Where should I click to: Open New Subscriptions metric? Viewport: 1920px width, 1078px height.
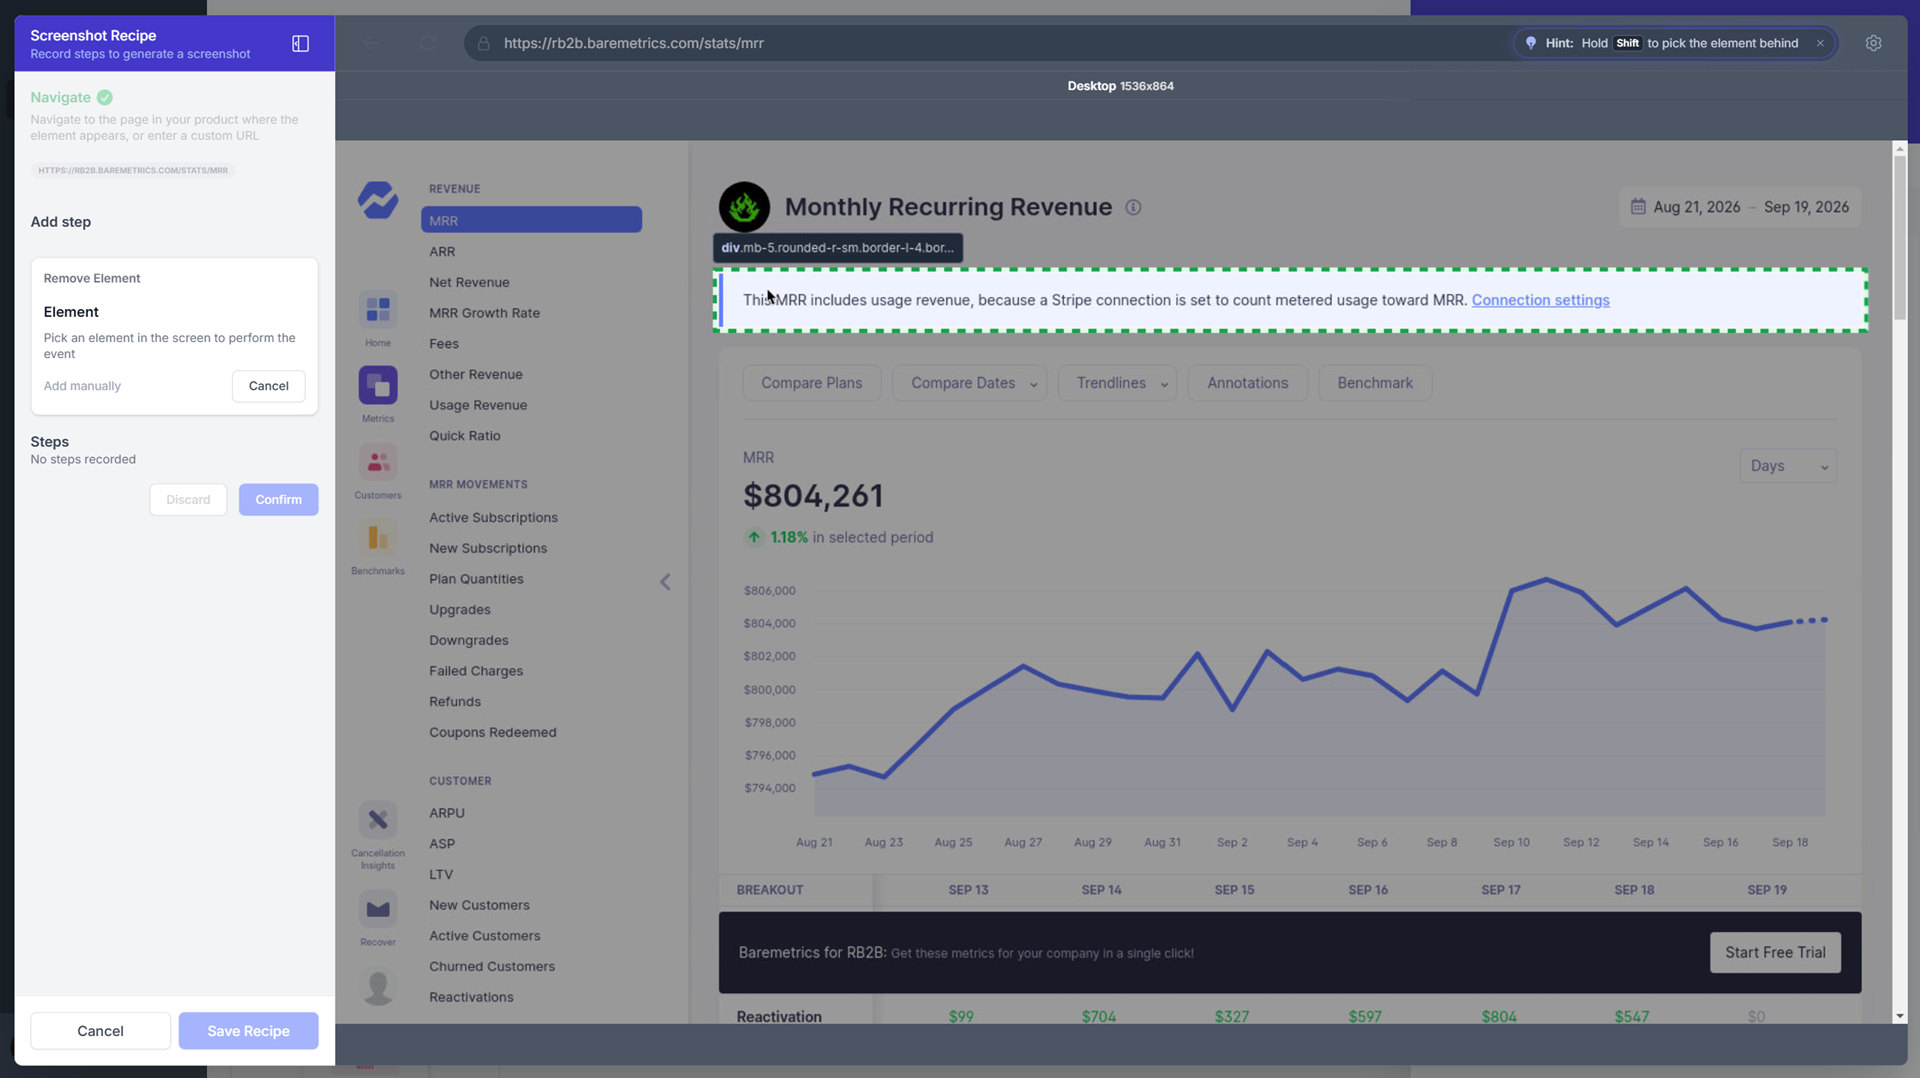click(488, 548)
